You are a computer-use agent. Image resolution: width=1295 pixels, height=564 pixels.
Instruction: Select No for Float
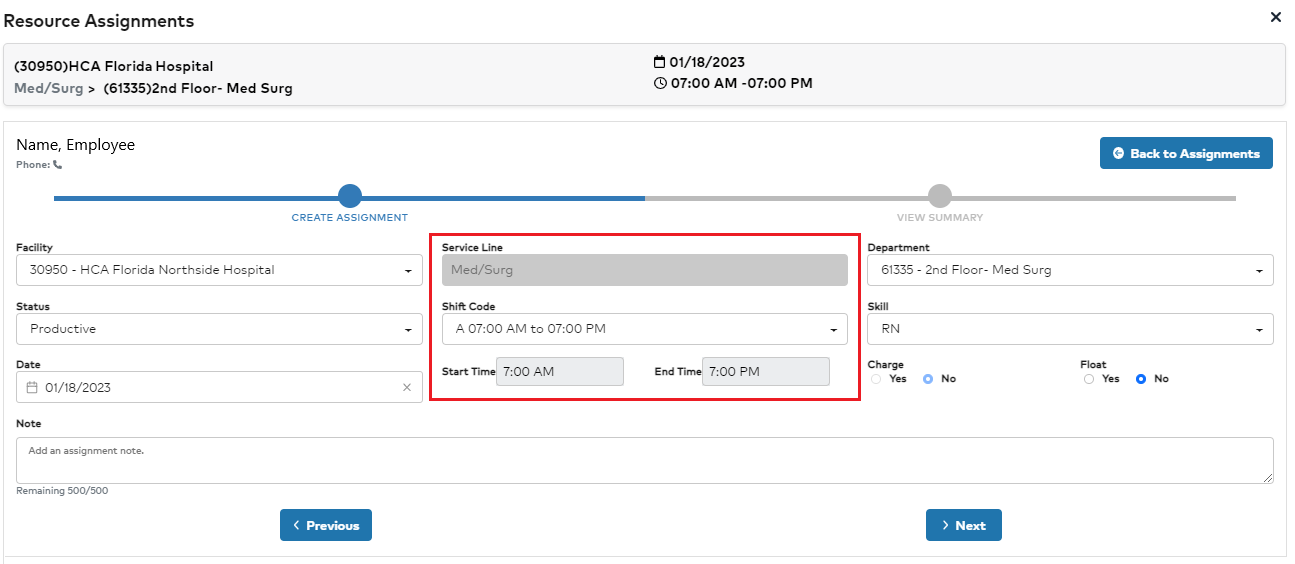point(1141,379)
